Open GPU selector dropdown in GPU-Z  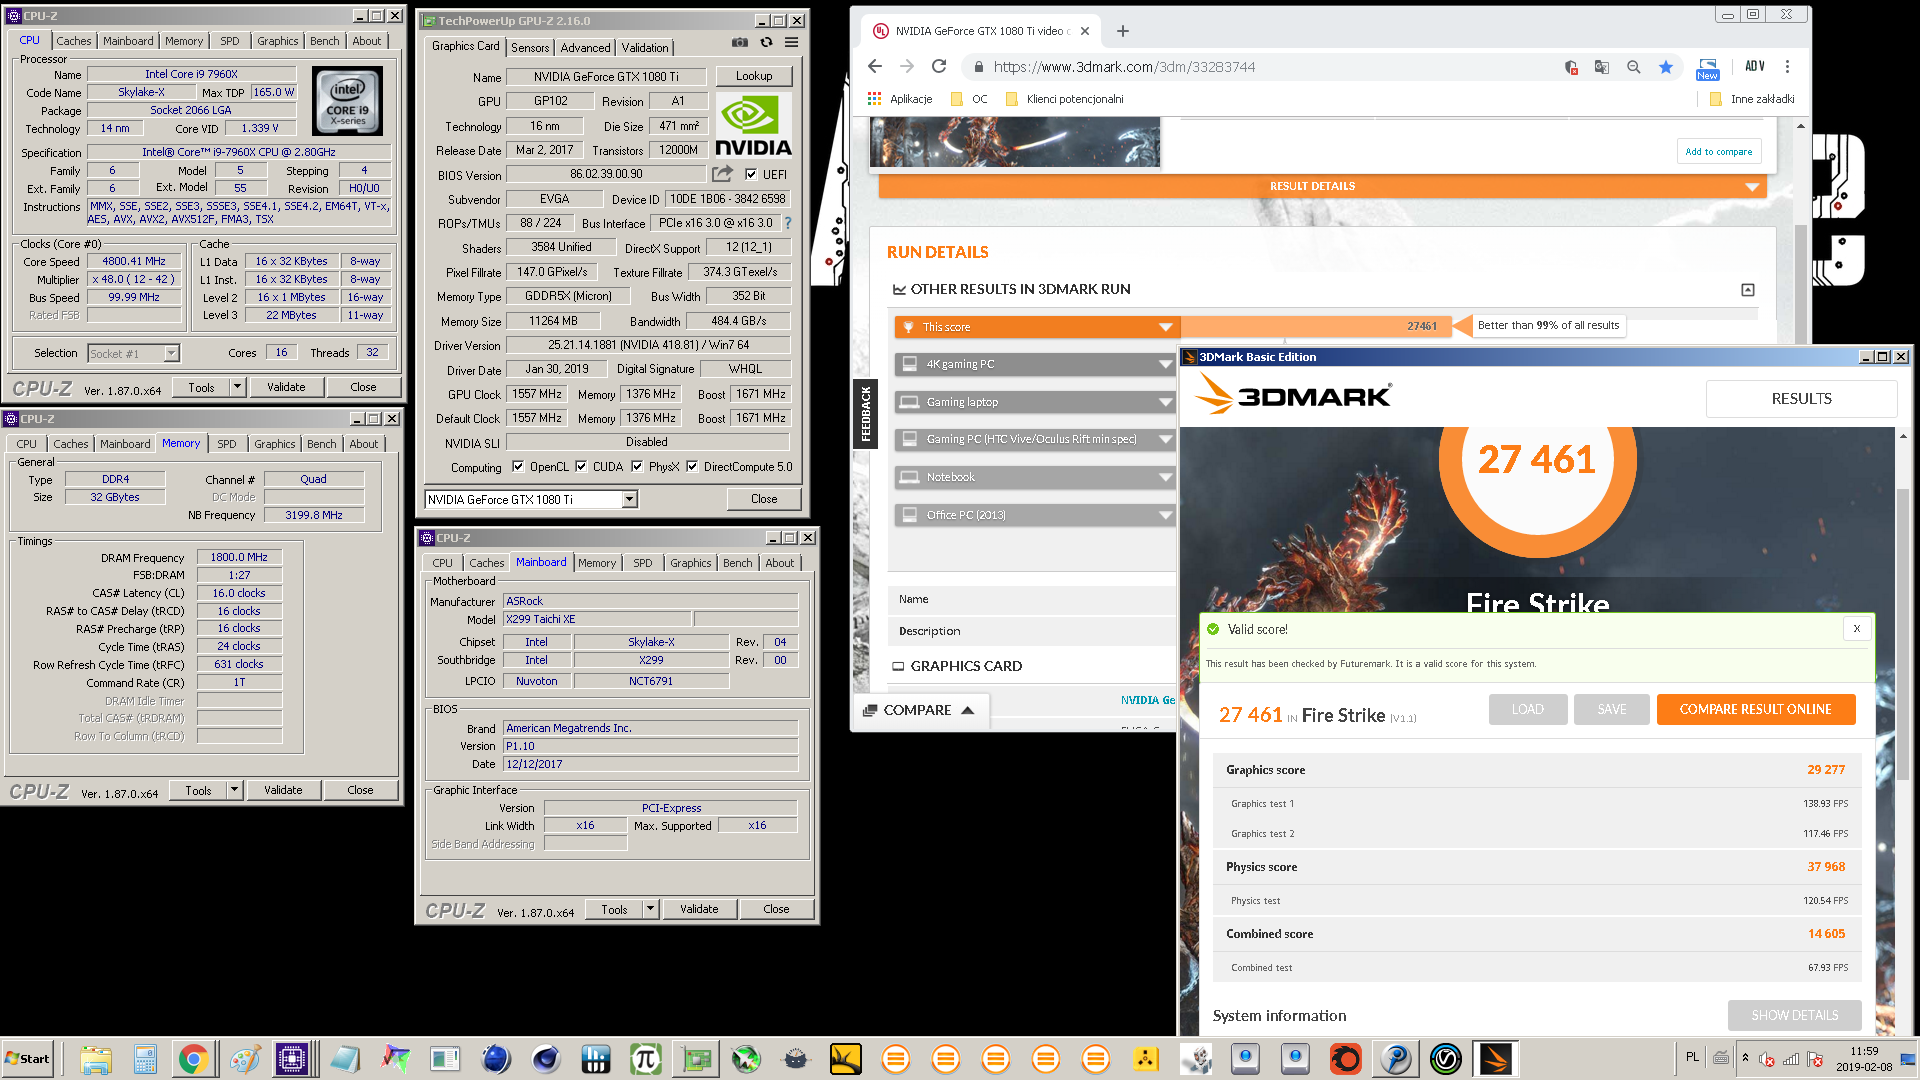click(630, 499)
